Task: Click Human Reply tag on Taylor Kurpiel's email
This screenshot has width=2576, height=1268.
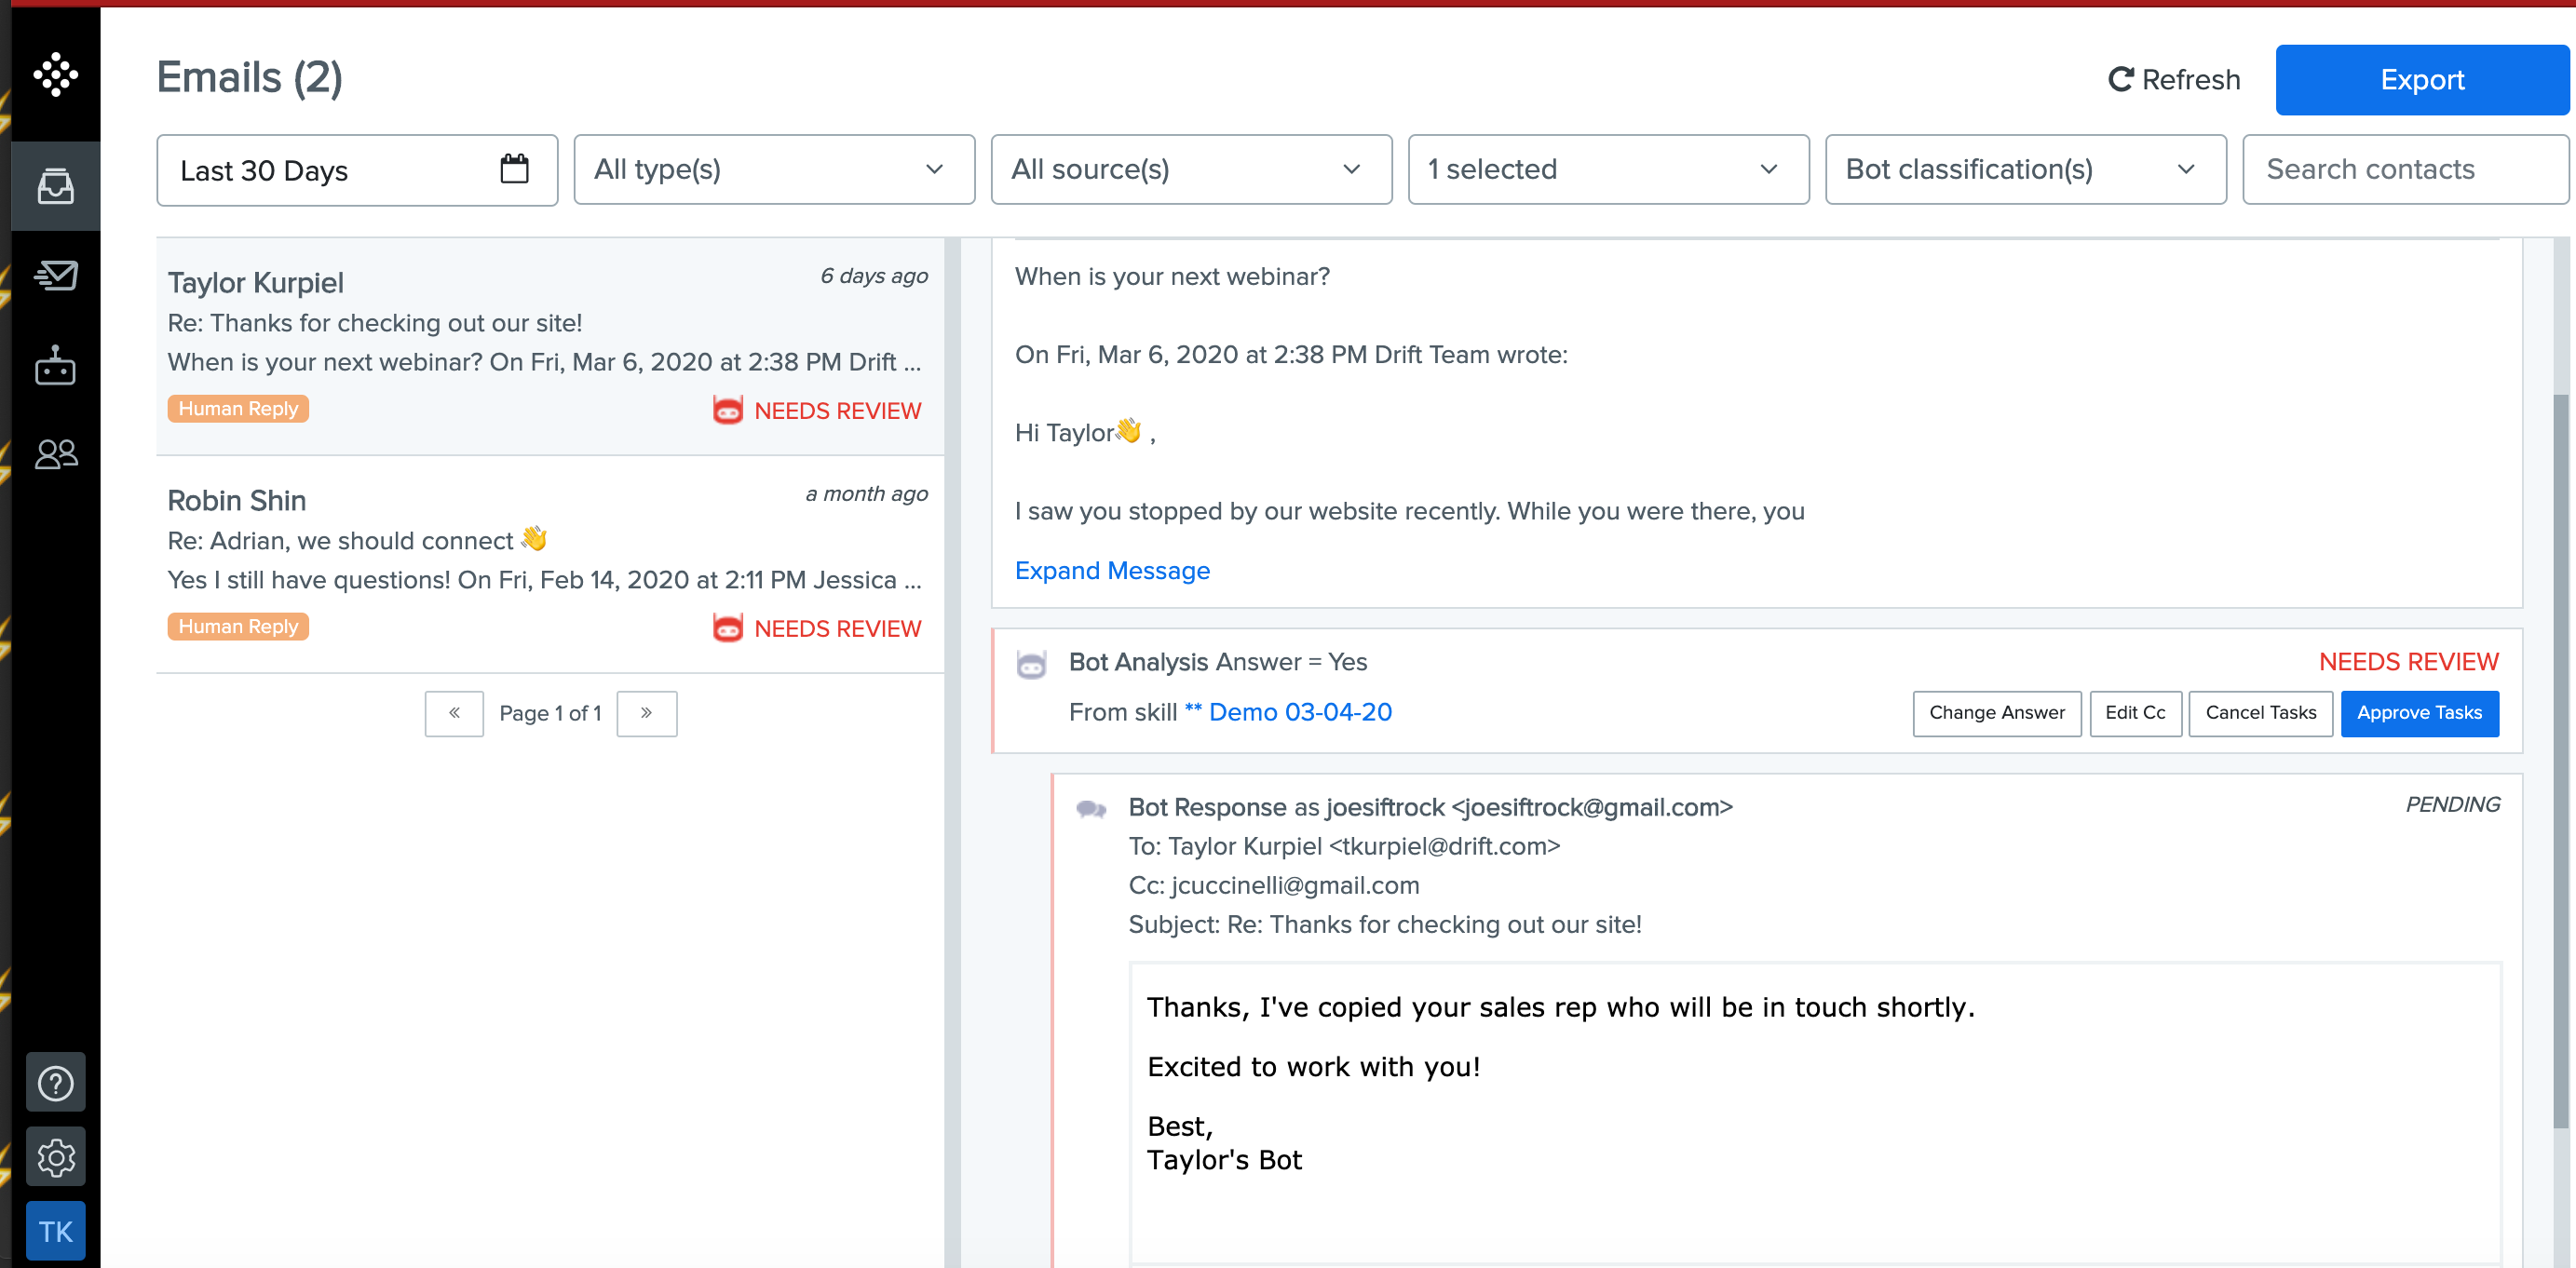Action: click(238, 409)
